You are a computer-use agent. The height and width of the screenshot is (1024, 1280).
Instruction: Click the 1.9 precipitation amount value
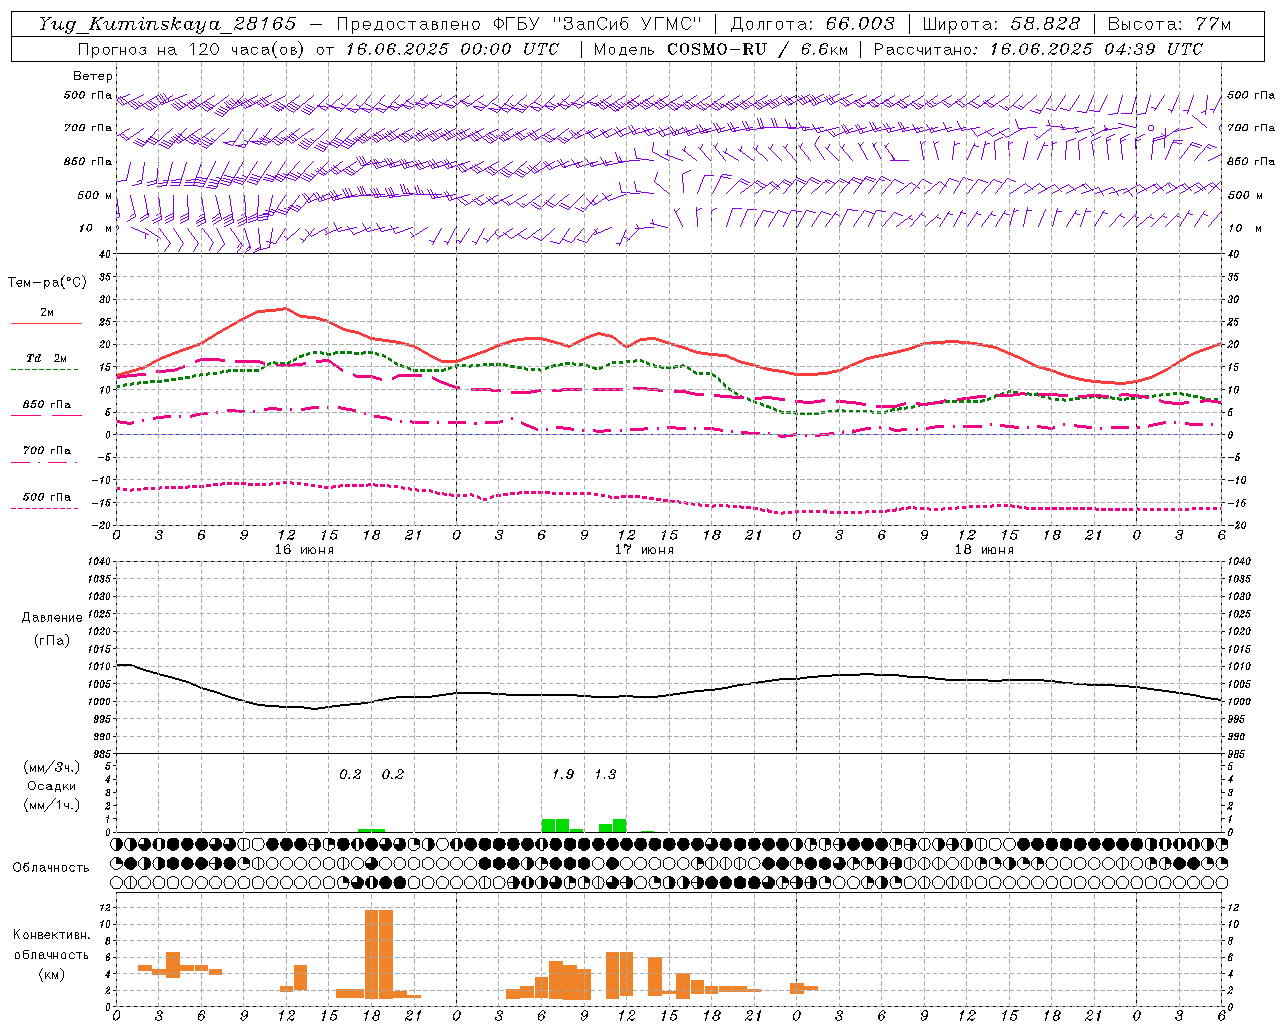(x=563, y=774)
